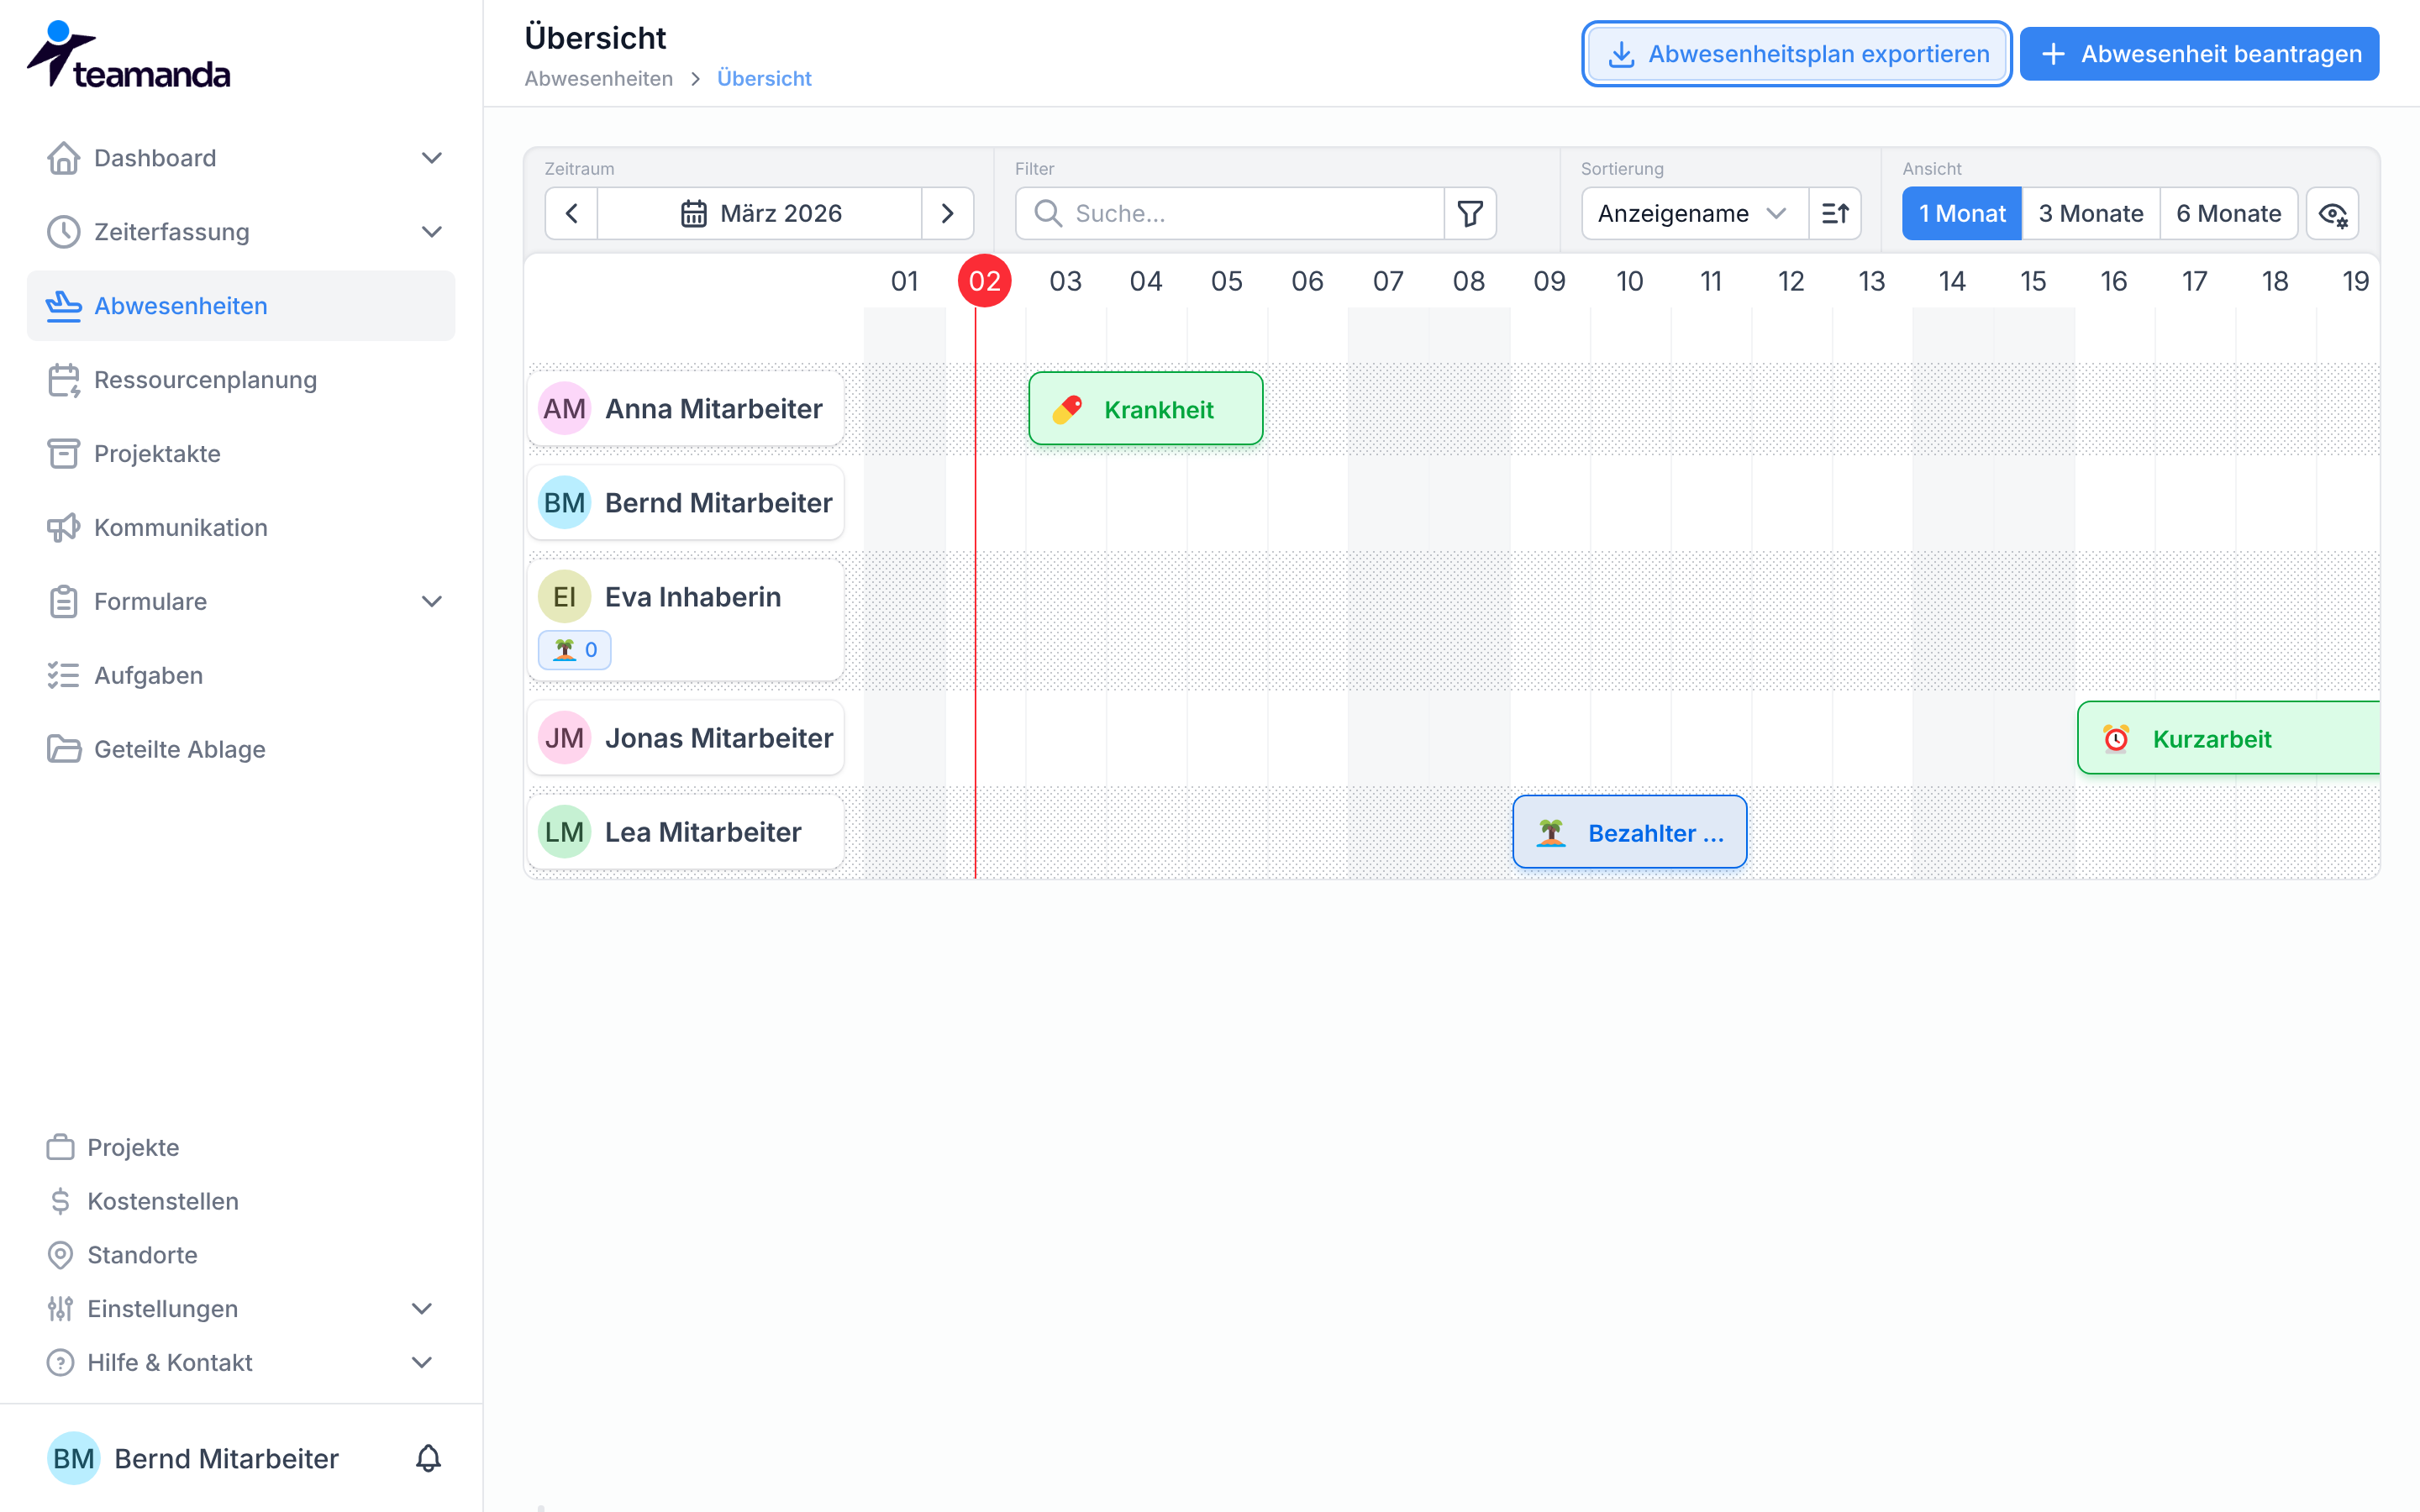
Task: Click the Hilfe & Kontakt question icon
Action: pos(60,1363)
